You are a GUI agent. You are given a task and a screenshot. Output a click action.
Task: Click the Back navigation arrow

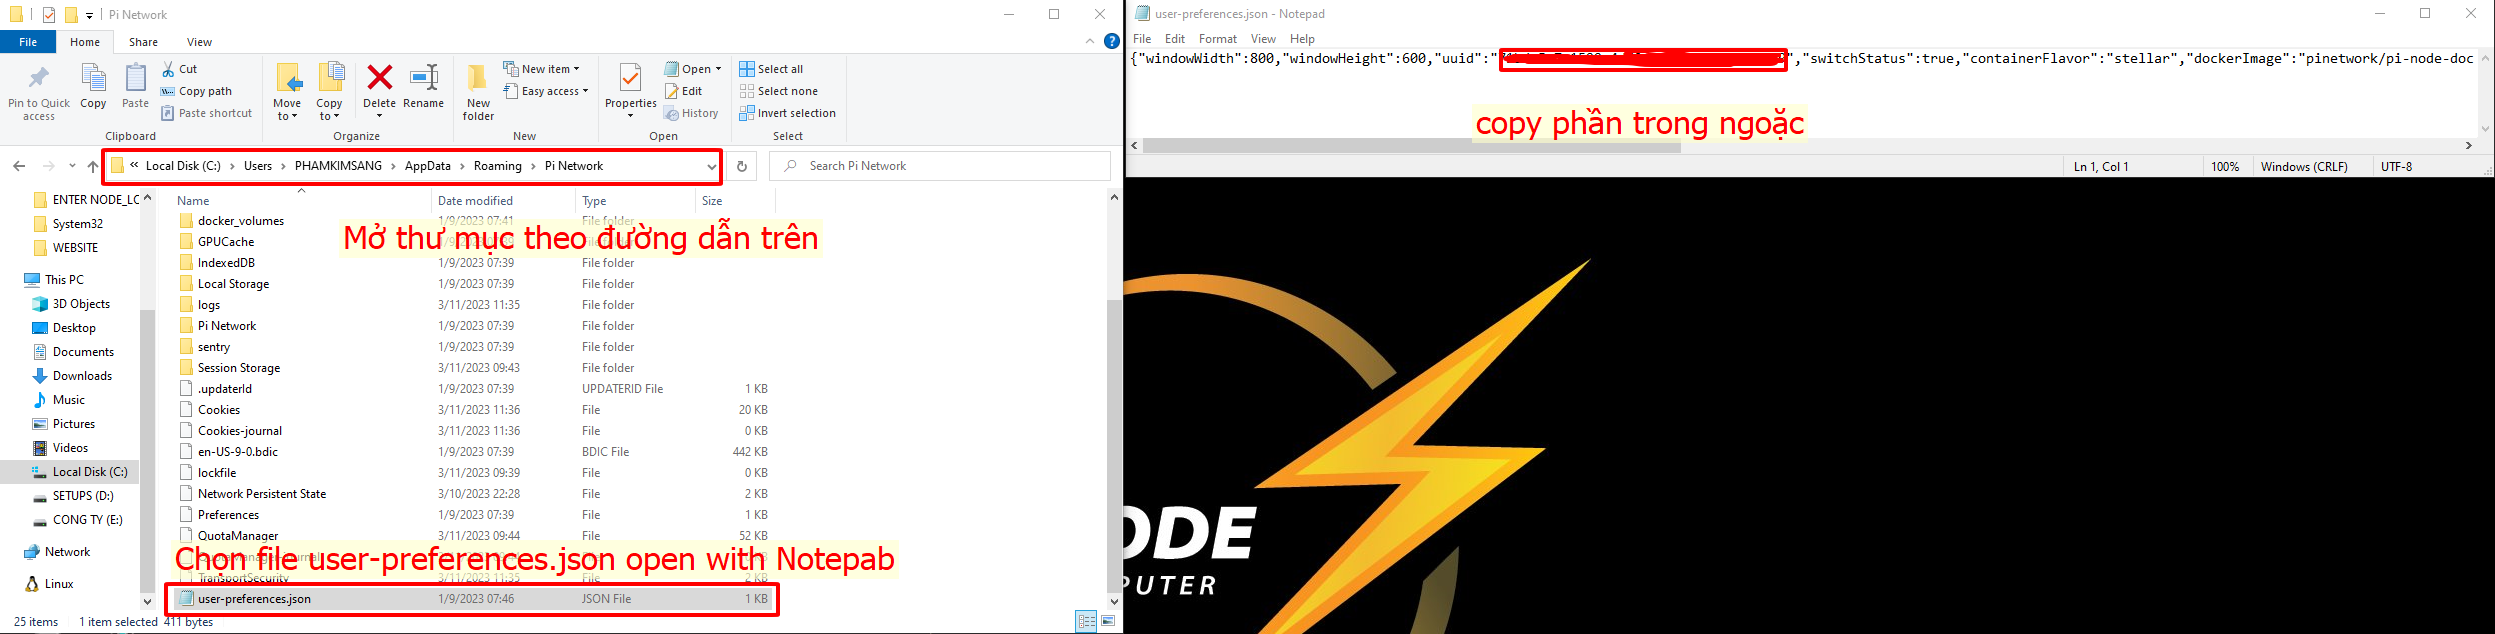pos(19,166)
